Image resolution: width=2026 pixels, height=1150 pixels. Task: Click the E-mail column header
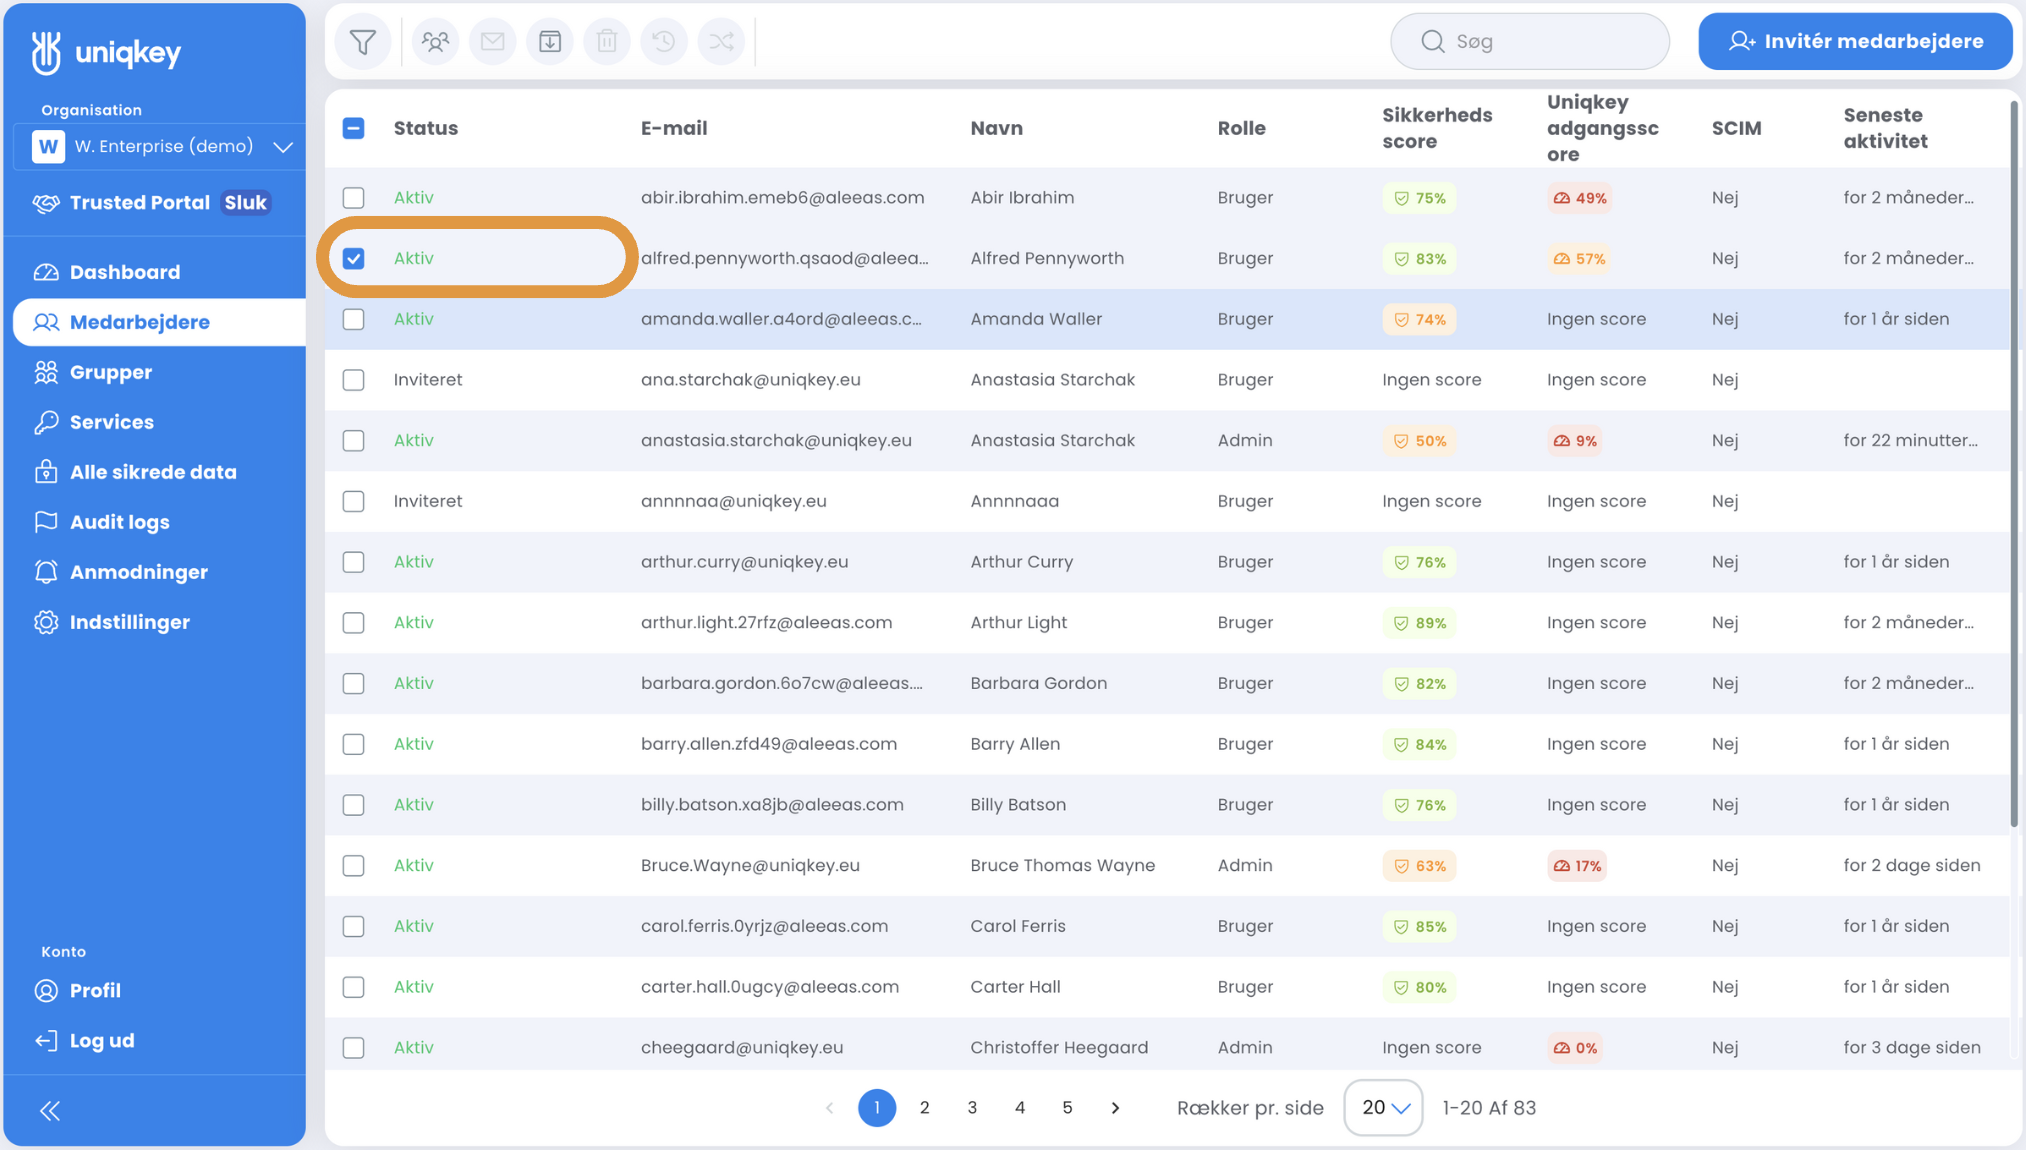click(674, 128)
